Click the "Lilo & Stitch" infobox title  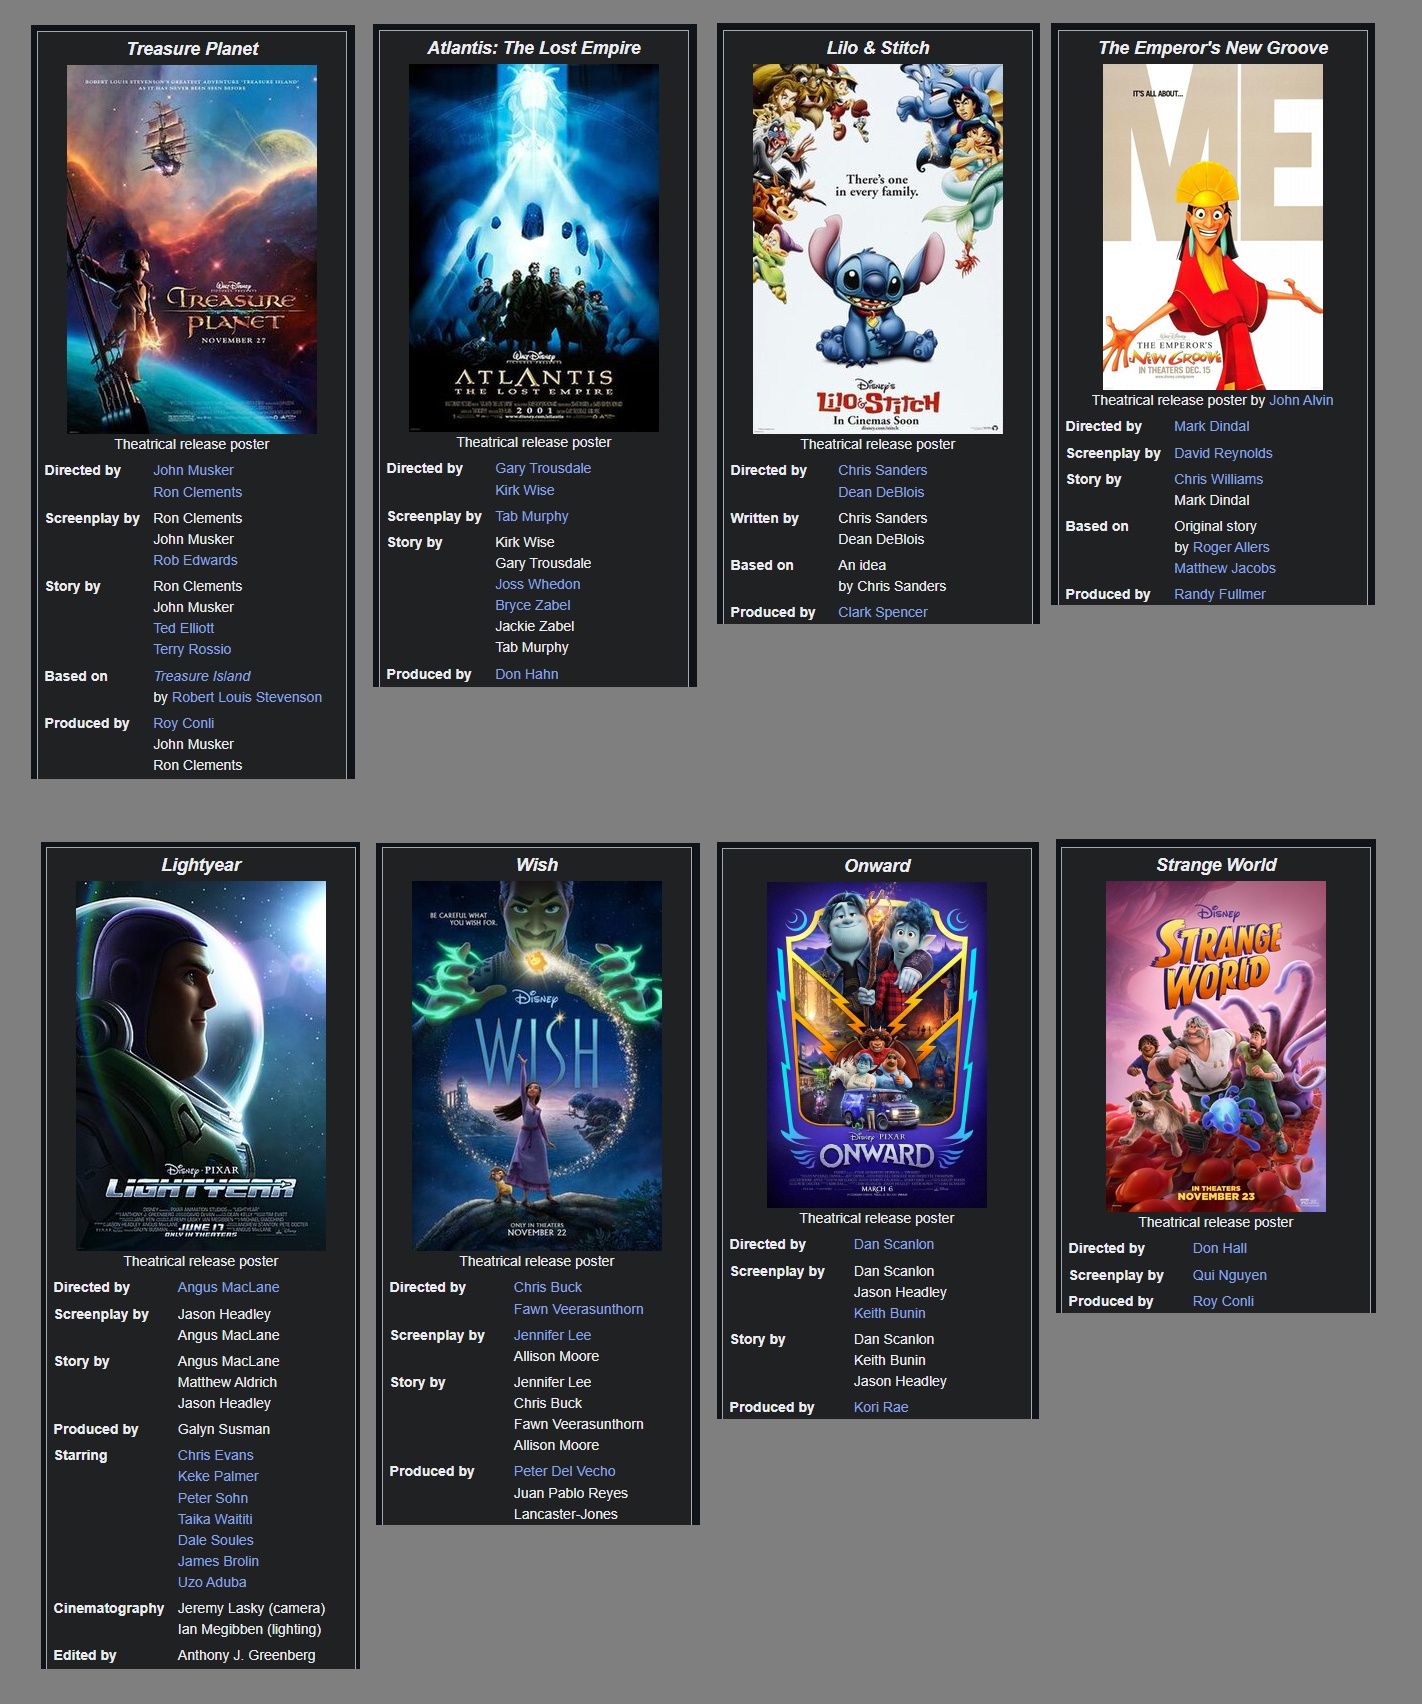pyautogui.click(x=878, y=48)
